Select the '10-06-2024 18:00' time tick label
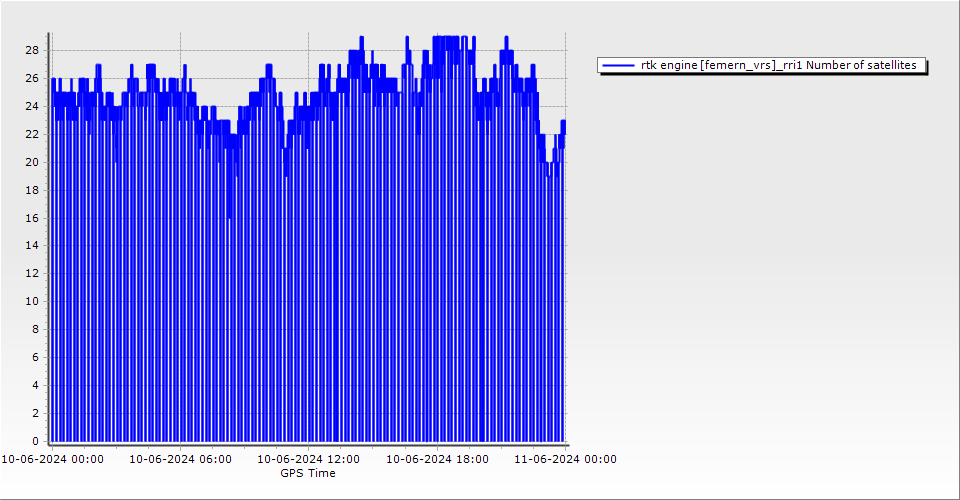This screenshot has width=960, height=500. click(x=437, y=460)
